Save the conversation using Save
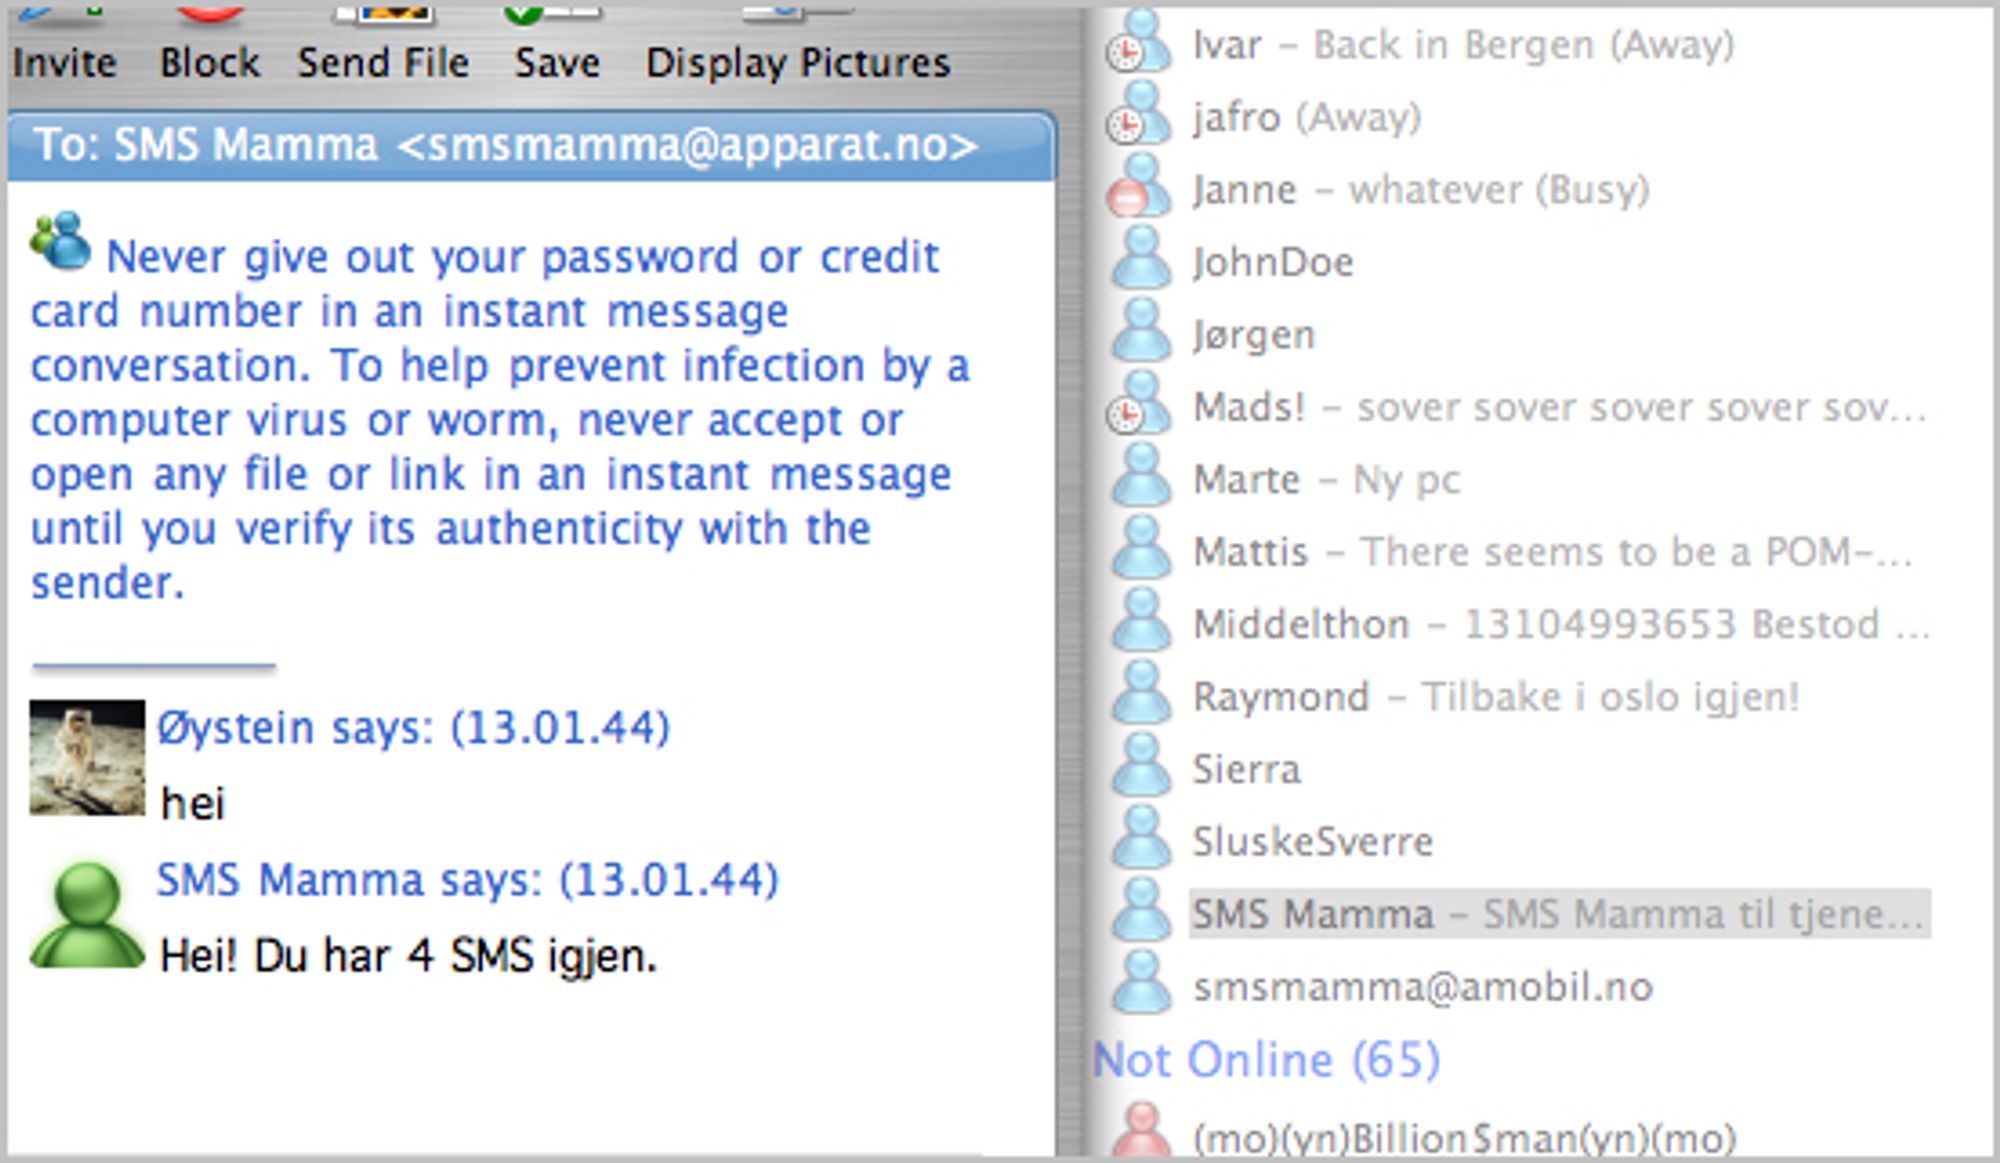The height and width of the screenshot is (1163, 2000). click(x=557, y=45)
